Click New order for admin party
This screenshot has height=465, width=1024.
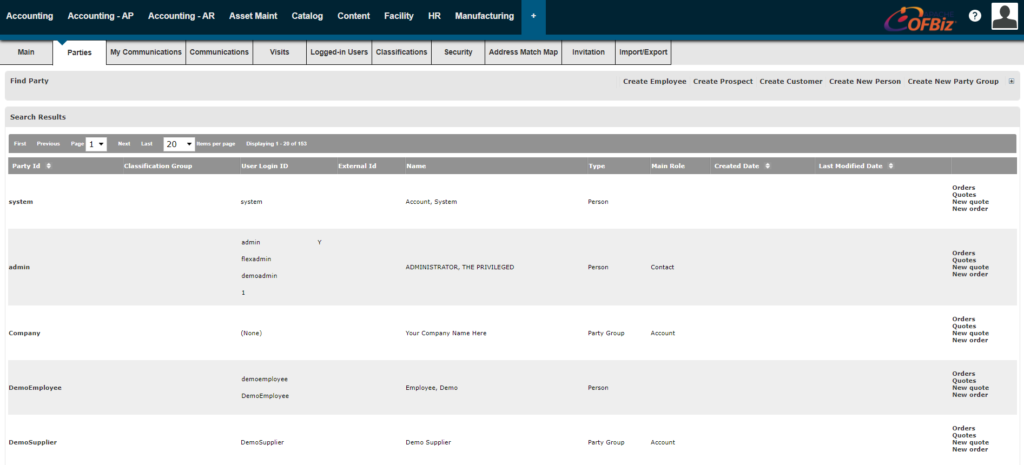point(970,274)
